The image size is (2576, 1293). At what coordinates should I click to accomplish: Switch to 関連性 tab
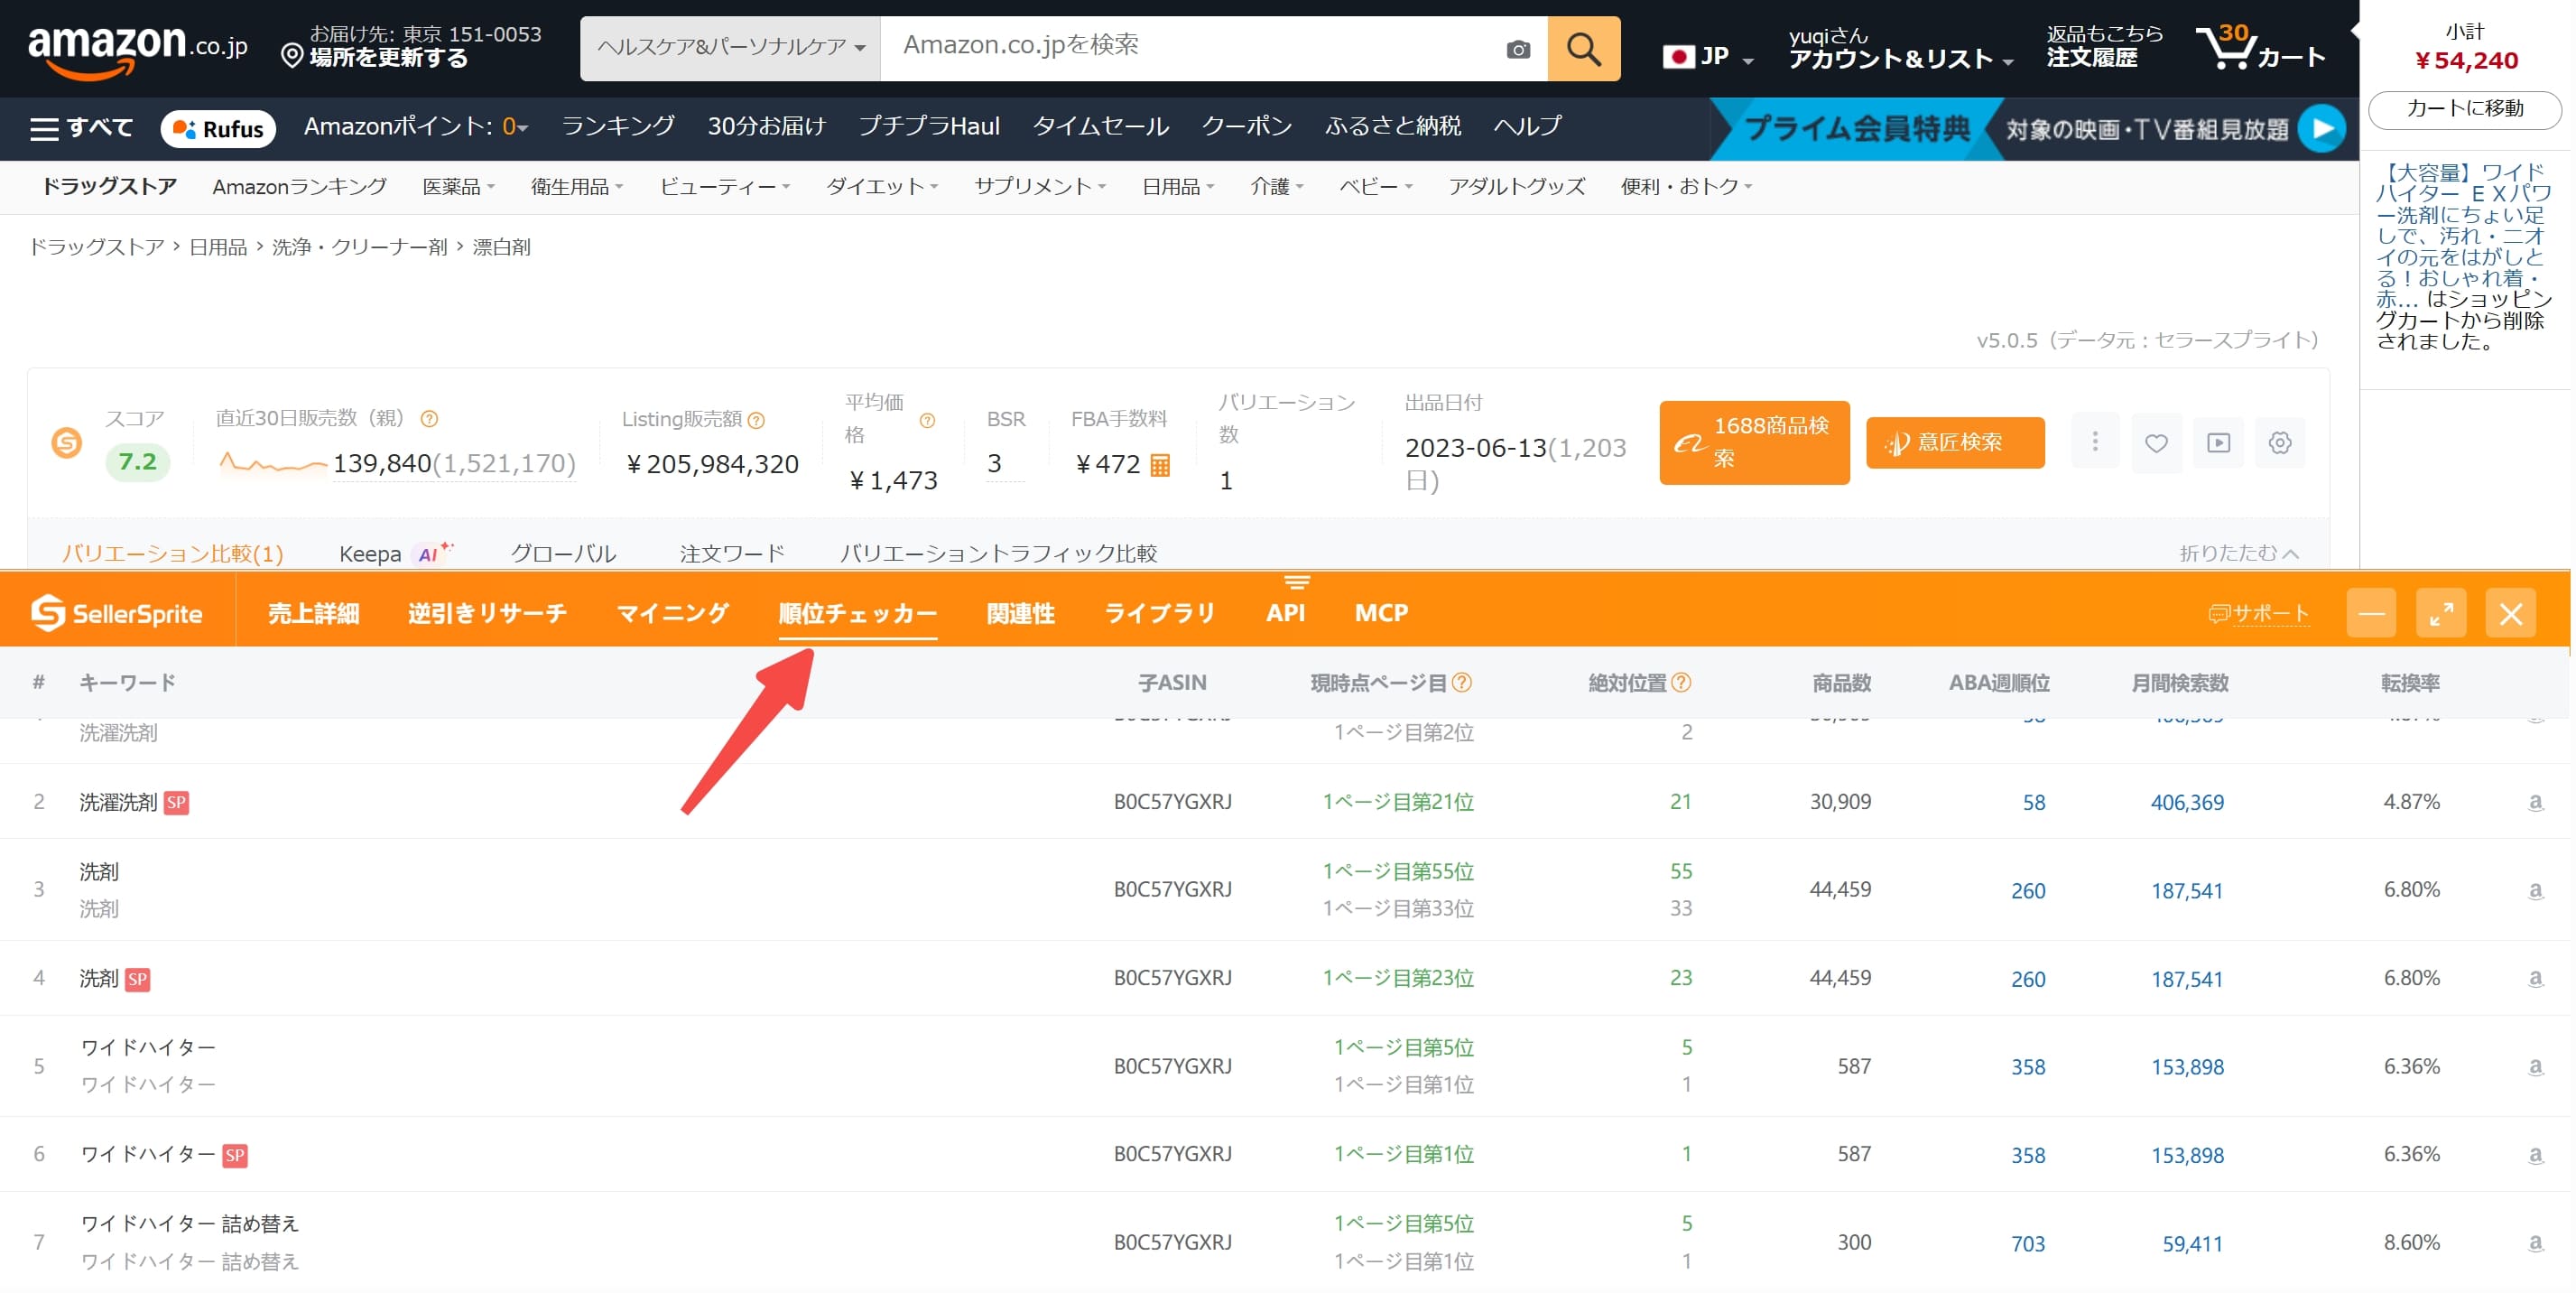1021,613
